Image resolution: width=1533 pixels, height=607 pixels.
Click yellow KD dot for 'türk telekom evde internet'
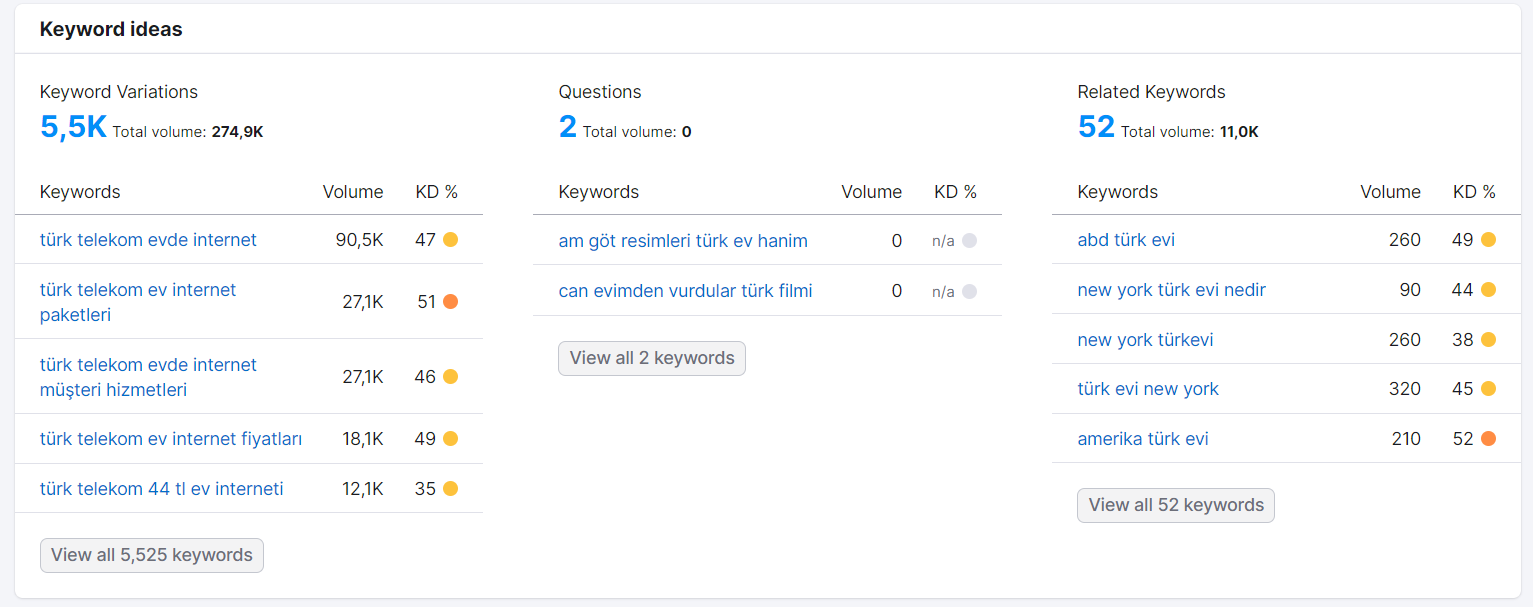[450, 240]
